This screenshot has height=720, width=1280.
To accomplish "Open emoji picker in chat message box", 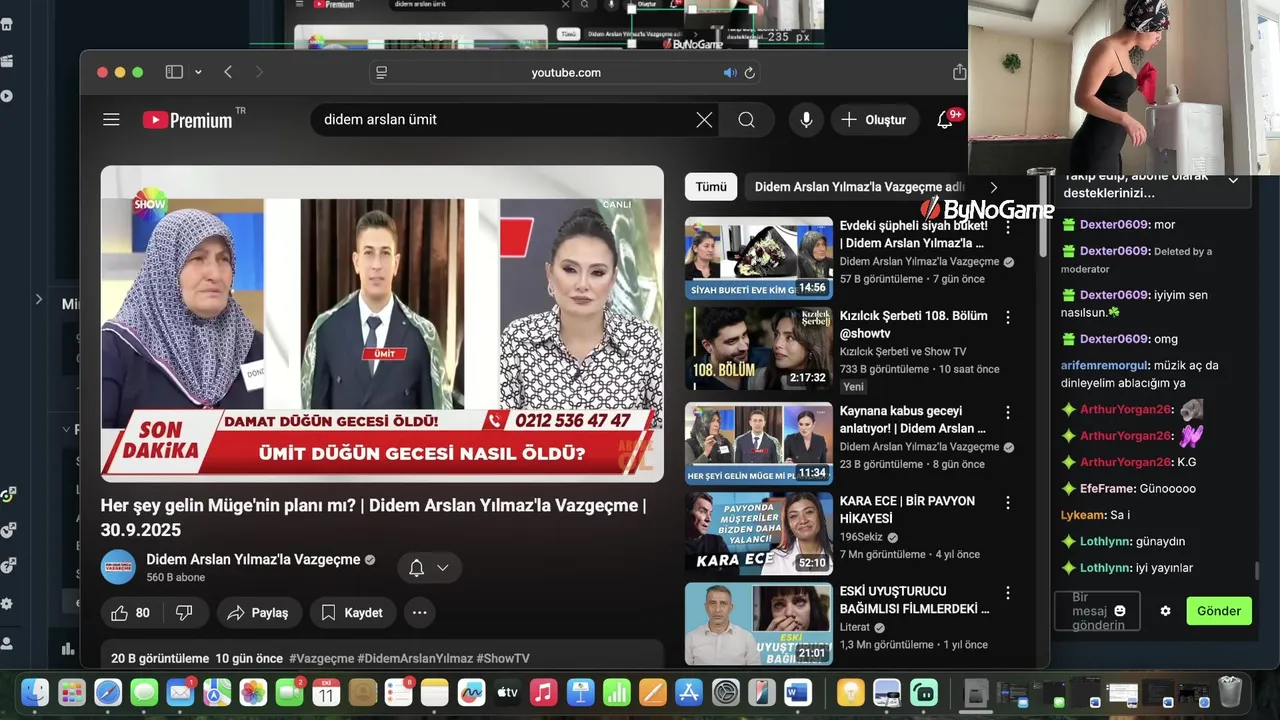I will (1120, 610).
